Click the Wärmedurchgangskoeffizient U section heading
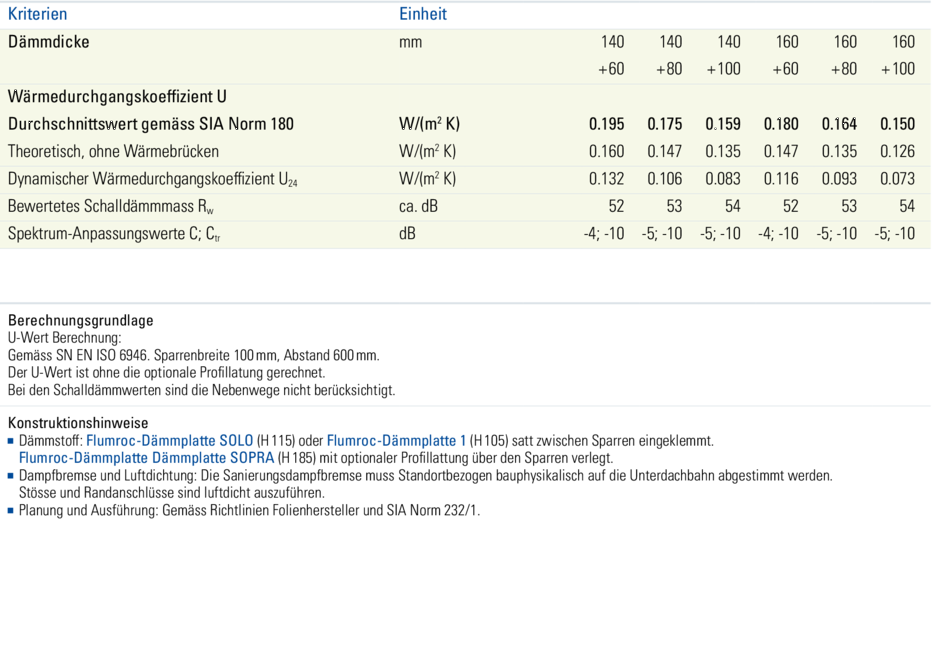 tap(117, 97)
